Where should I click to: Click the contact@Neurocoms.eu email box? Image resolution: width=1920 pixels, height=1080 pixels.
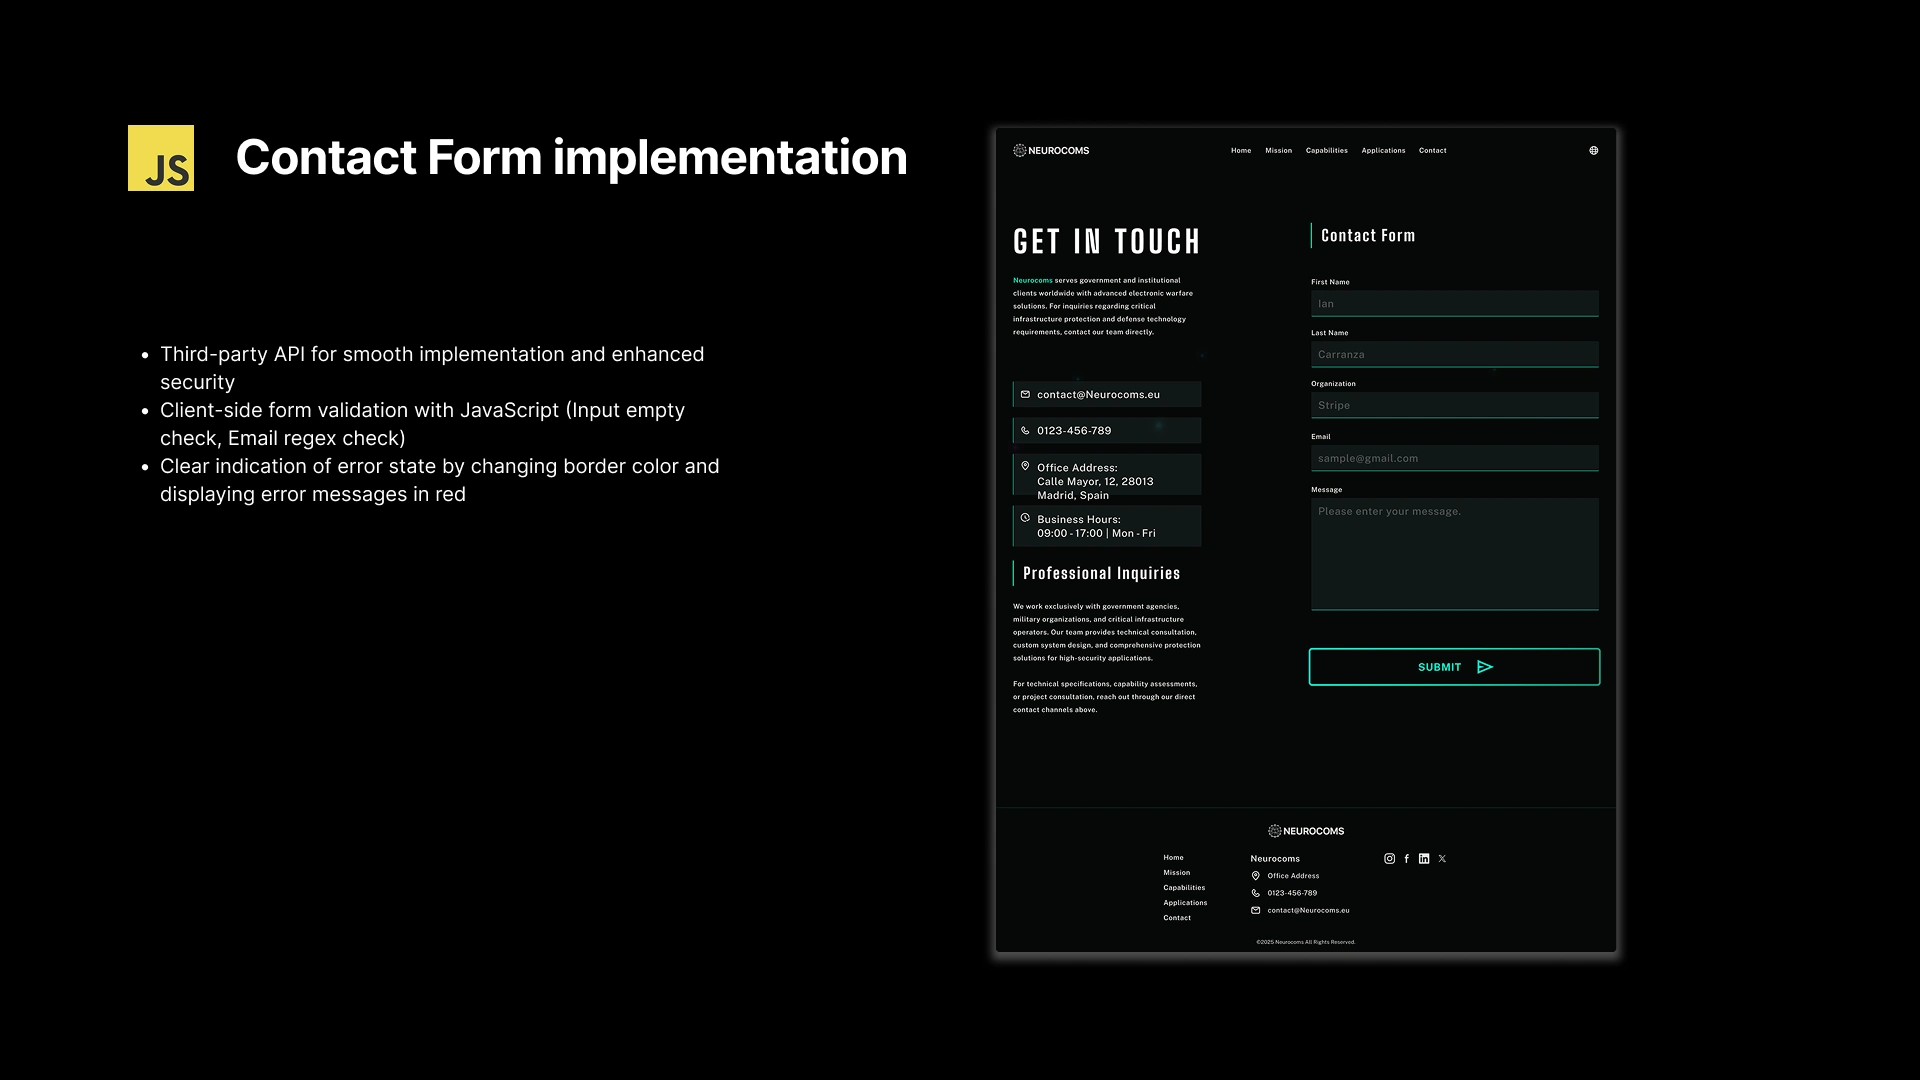1107,395
